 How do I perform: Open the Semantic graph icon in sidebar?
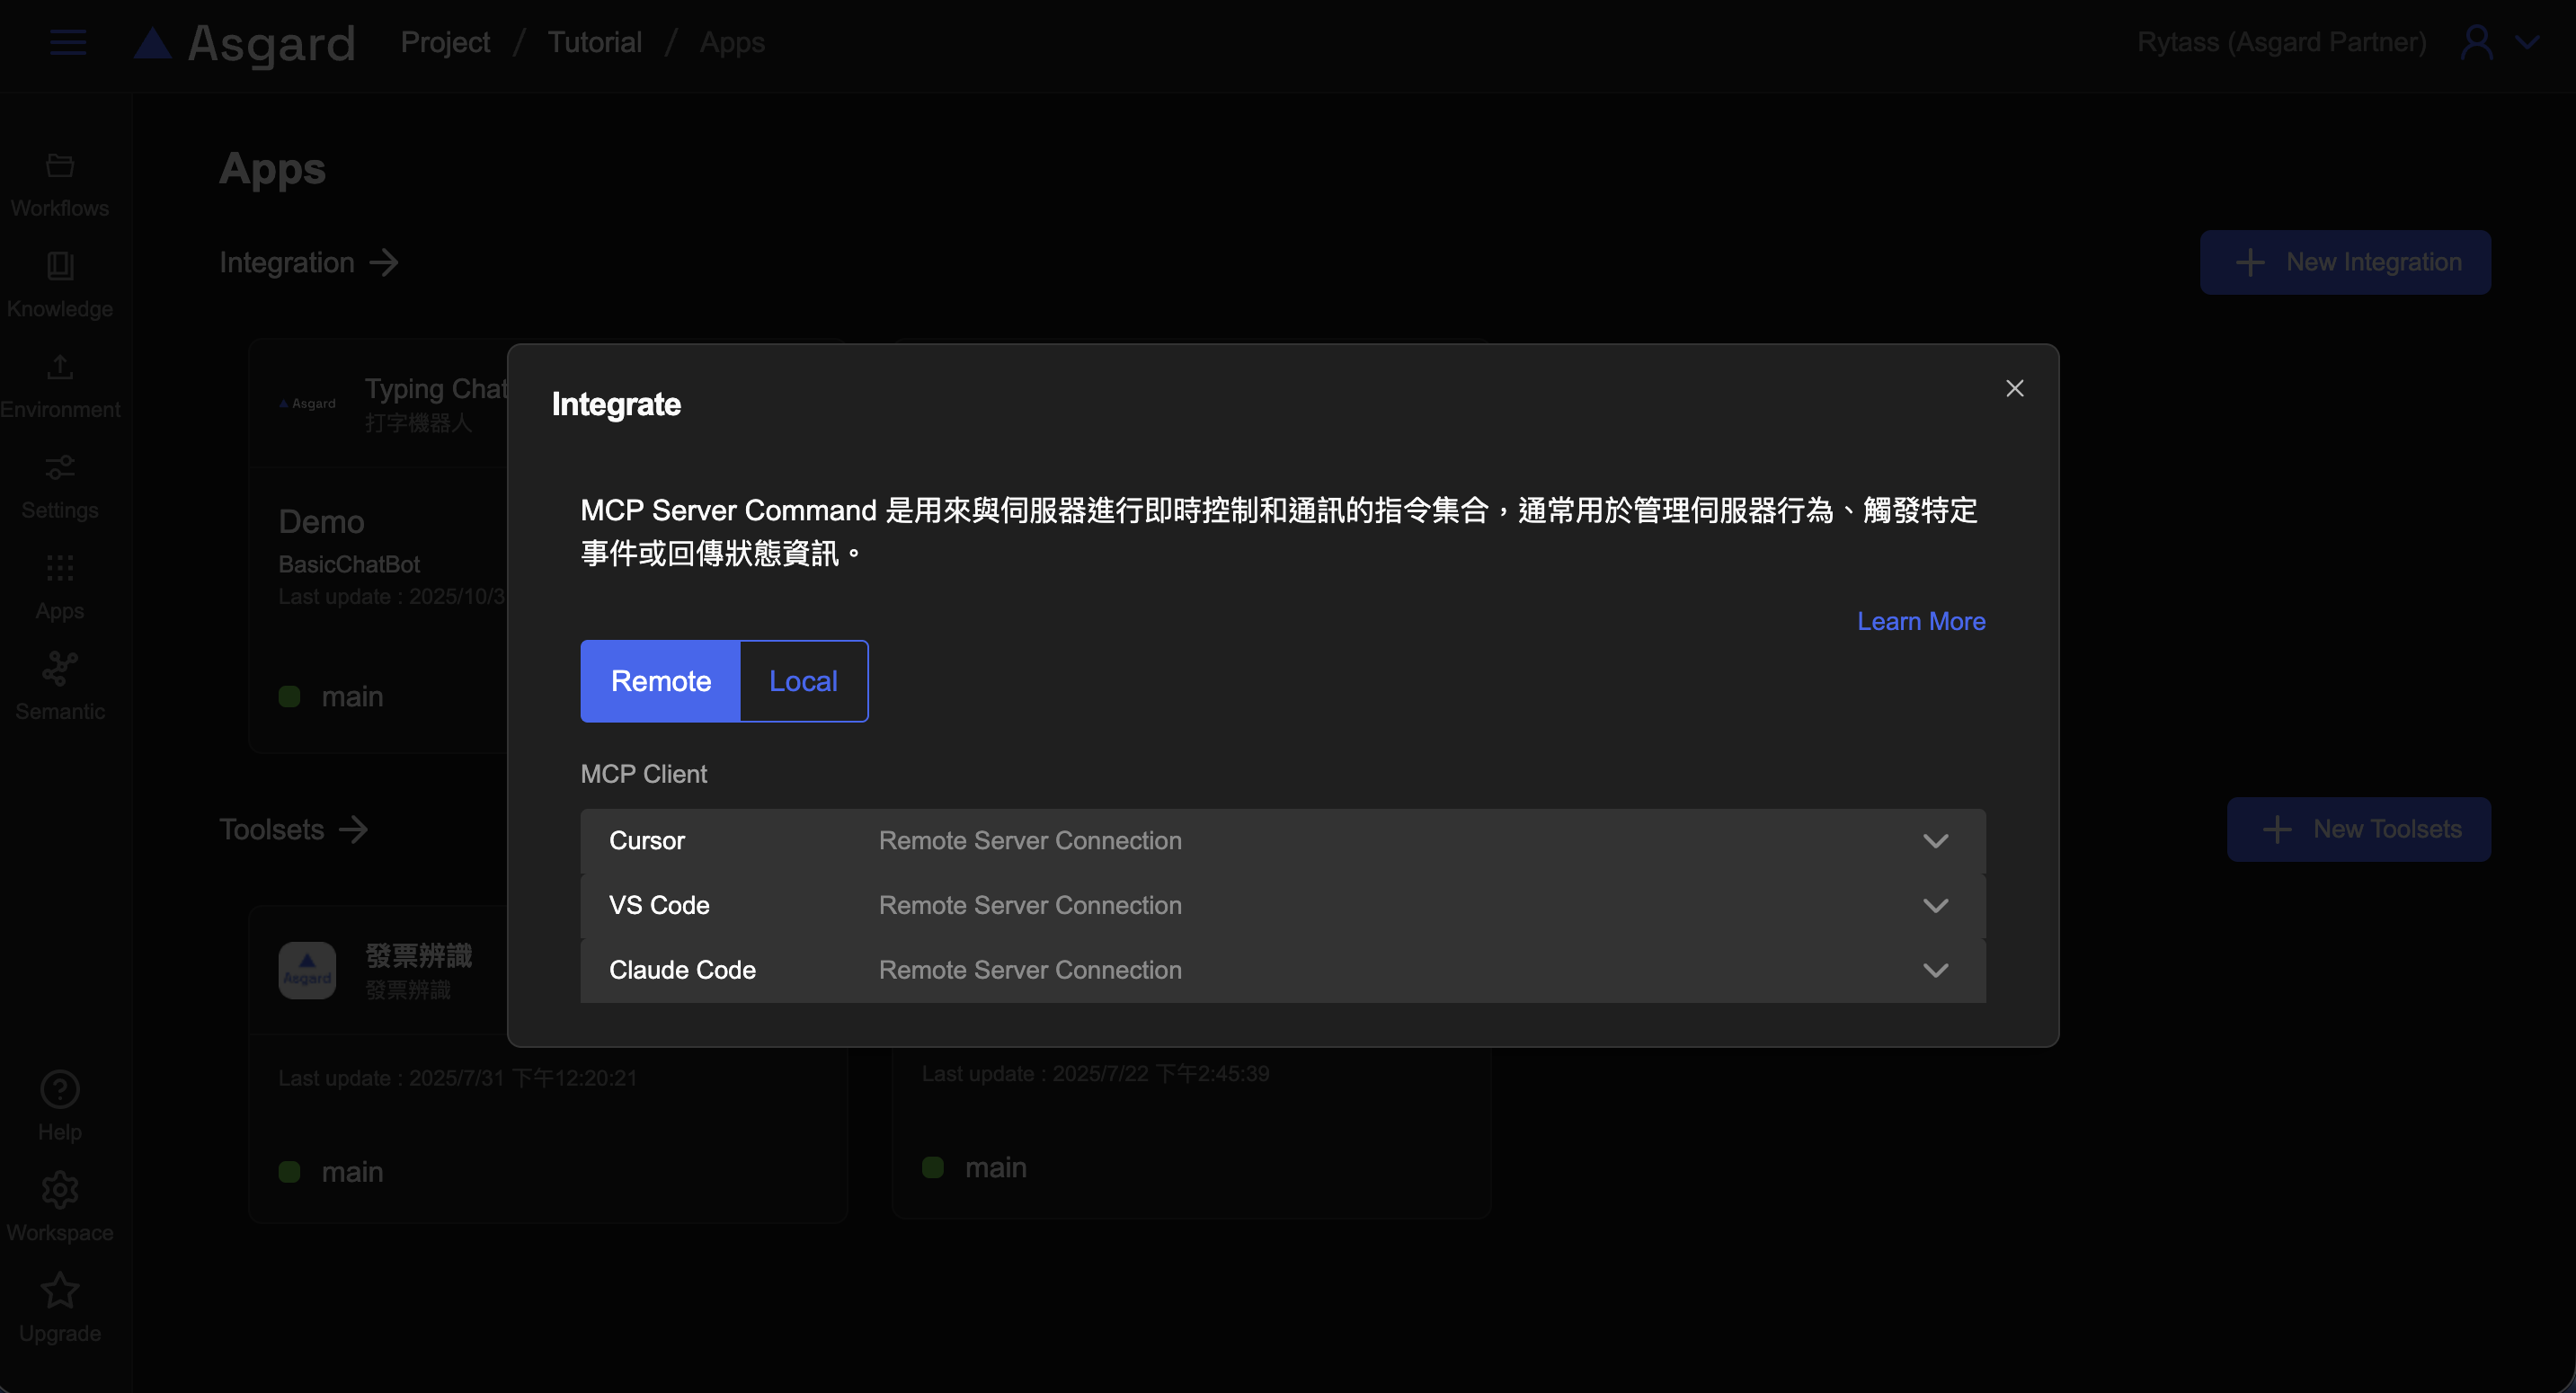(x=60, y=669)
